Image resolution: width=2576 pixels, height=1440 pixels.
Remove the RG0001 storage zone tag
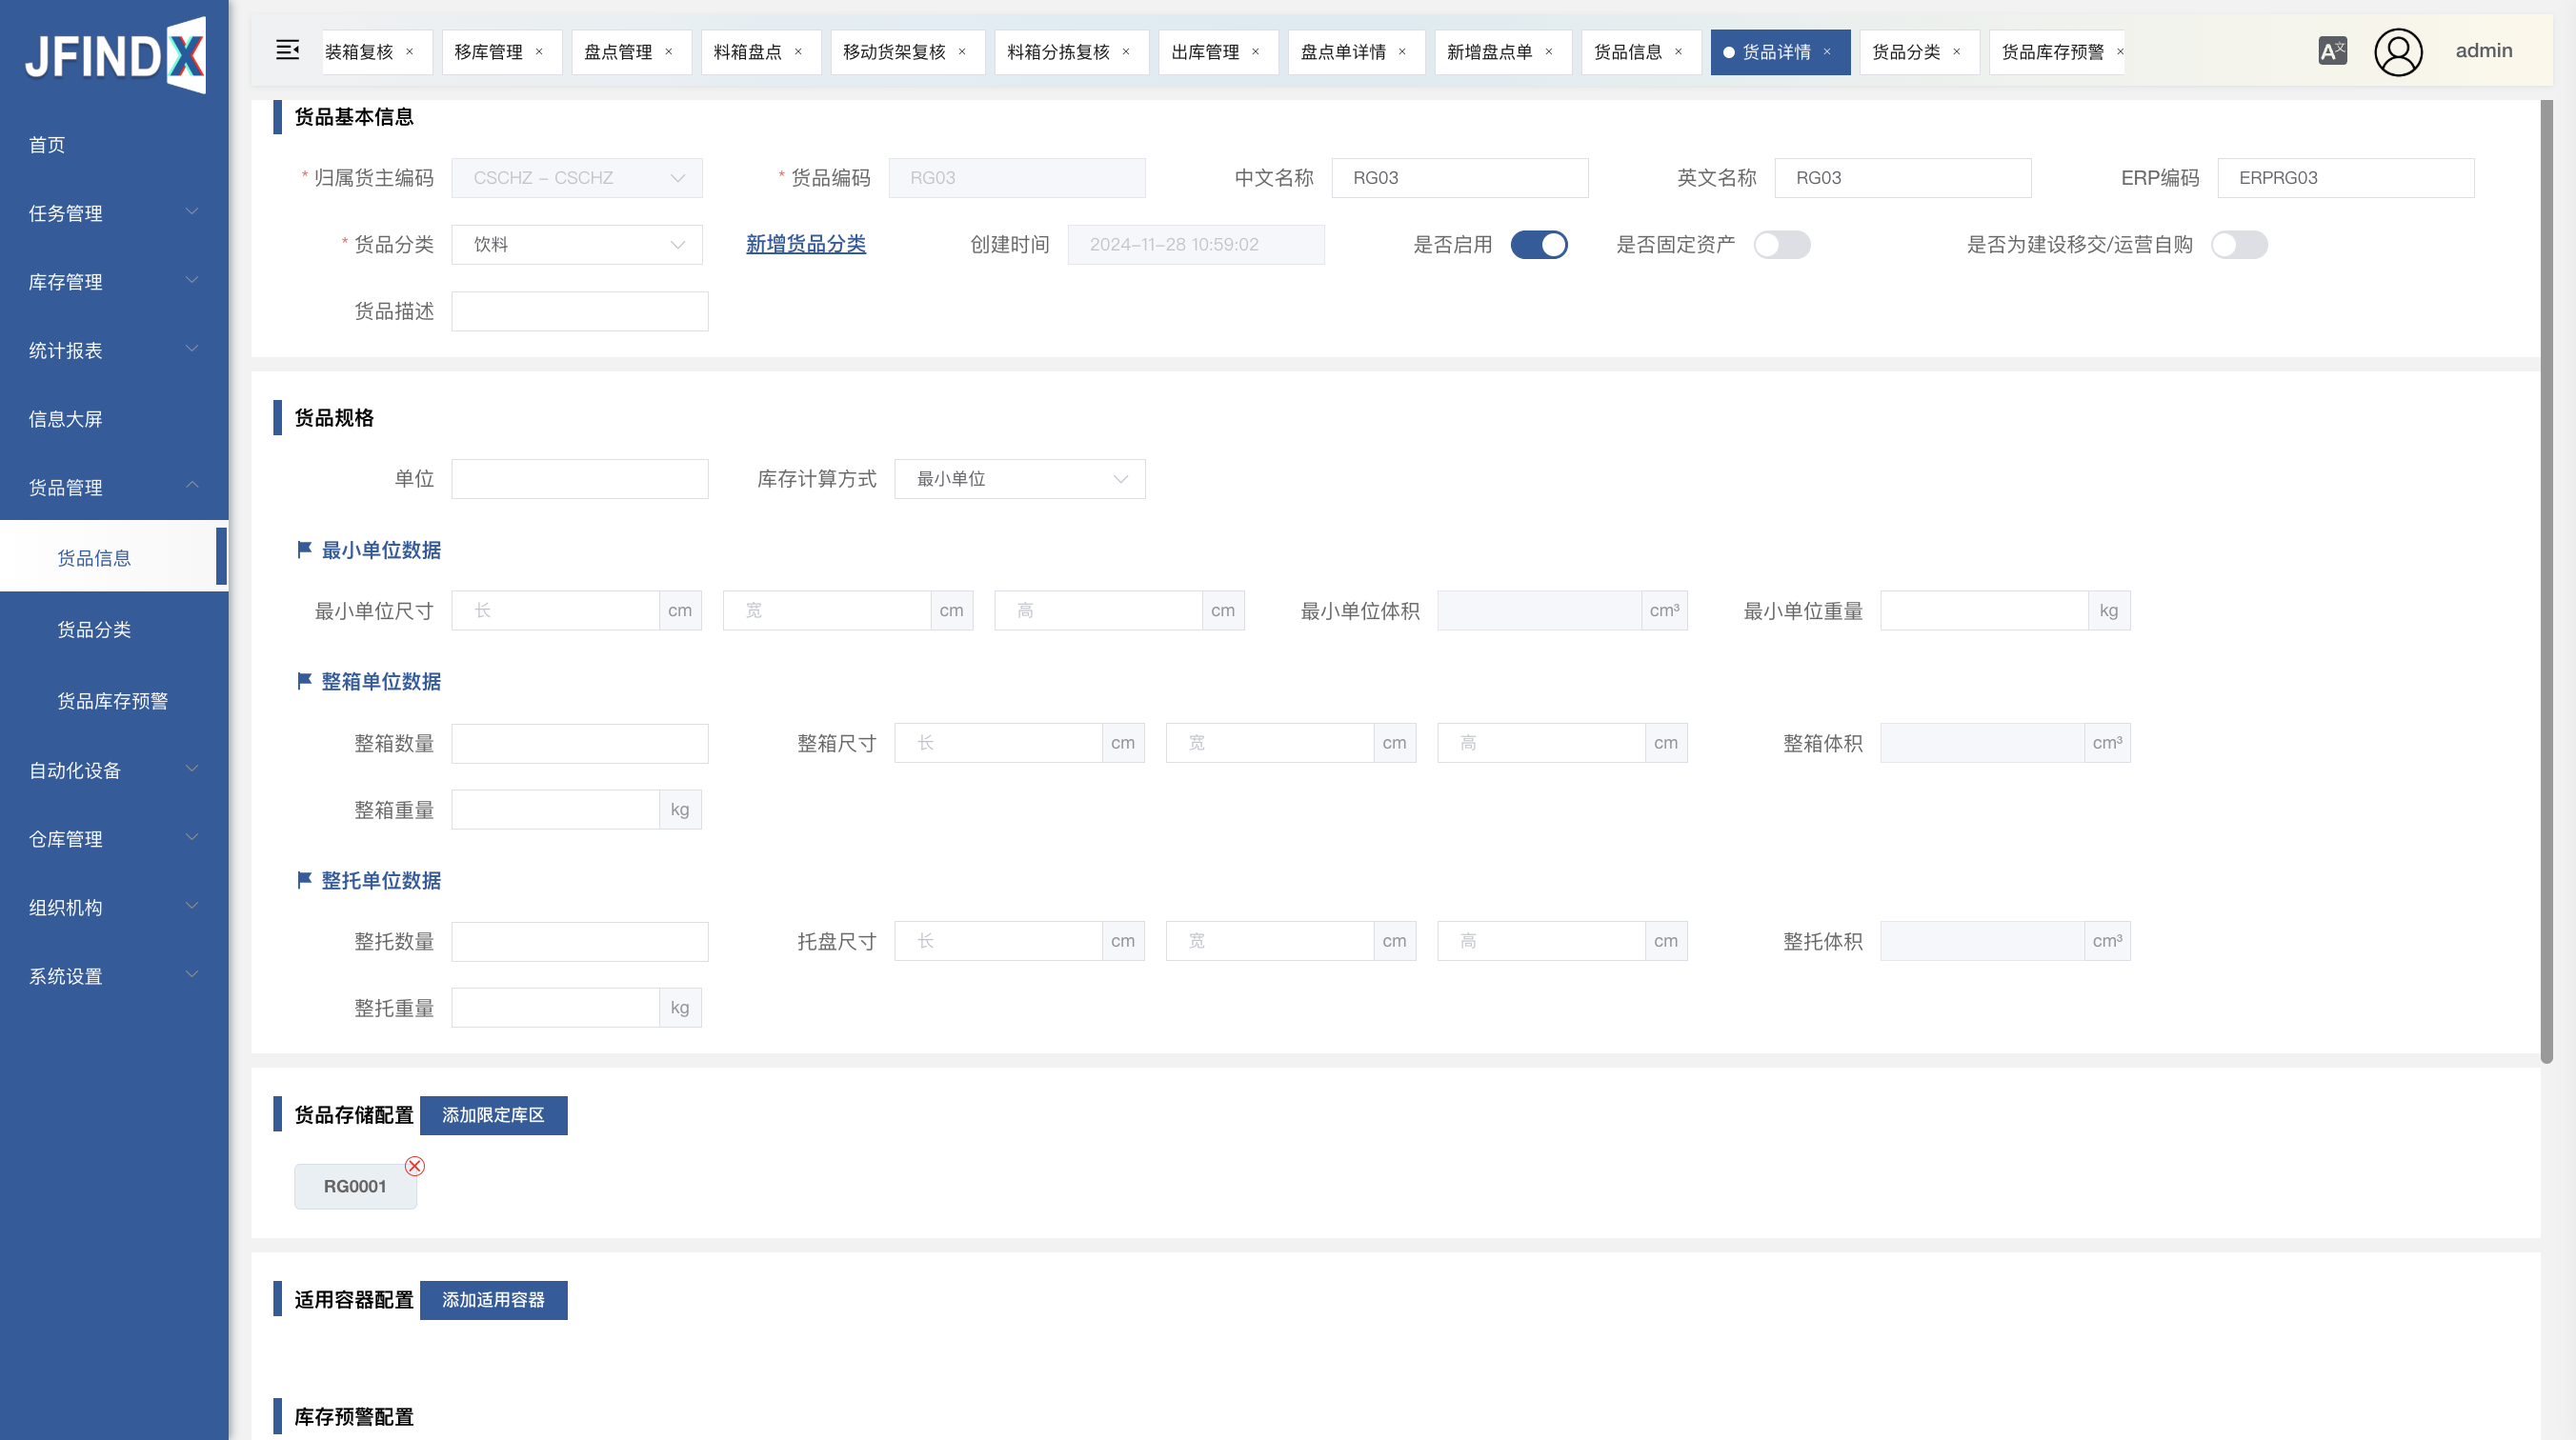pos(415,1166)
